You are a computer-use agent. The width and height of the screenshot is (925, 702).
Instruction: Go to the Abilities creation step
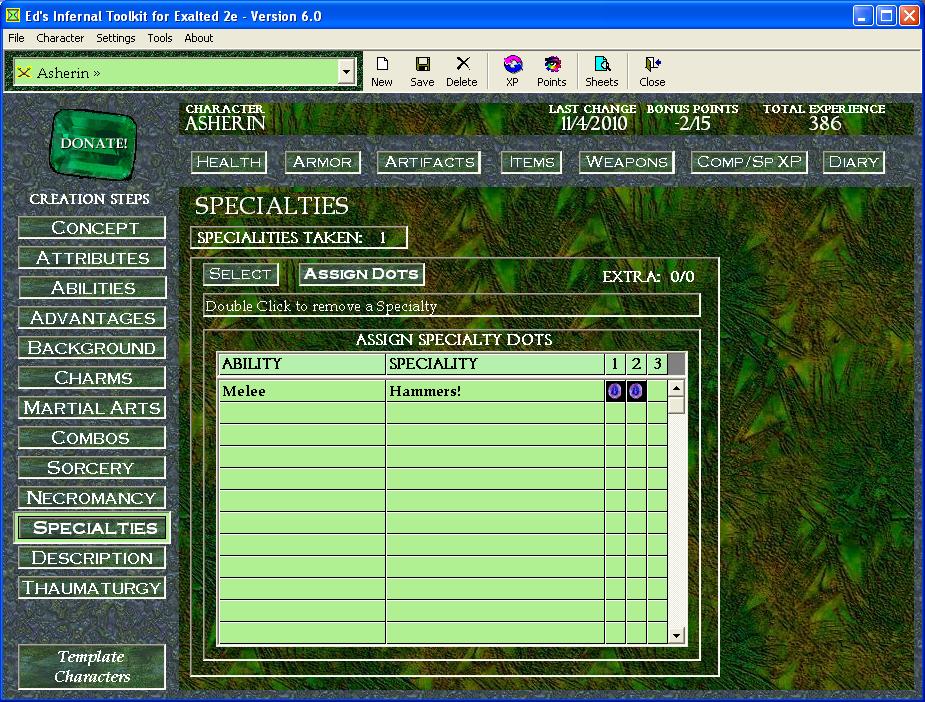92,288
